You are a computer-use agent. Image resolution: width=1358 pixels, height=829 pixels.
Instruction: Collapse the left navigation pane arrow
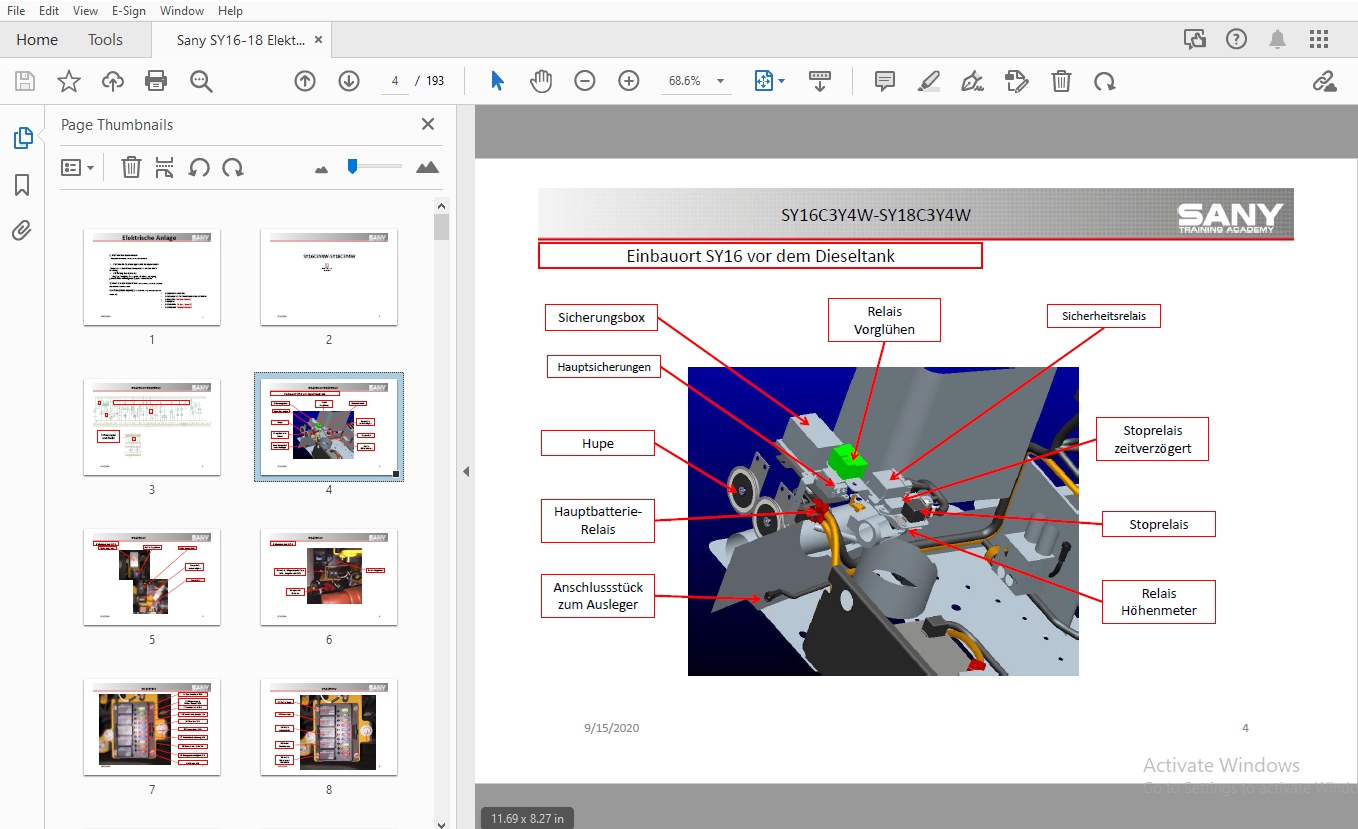coord(465,471)
